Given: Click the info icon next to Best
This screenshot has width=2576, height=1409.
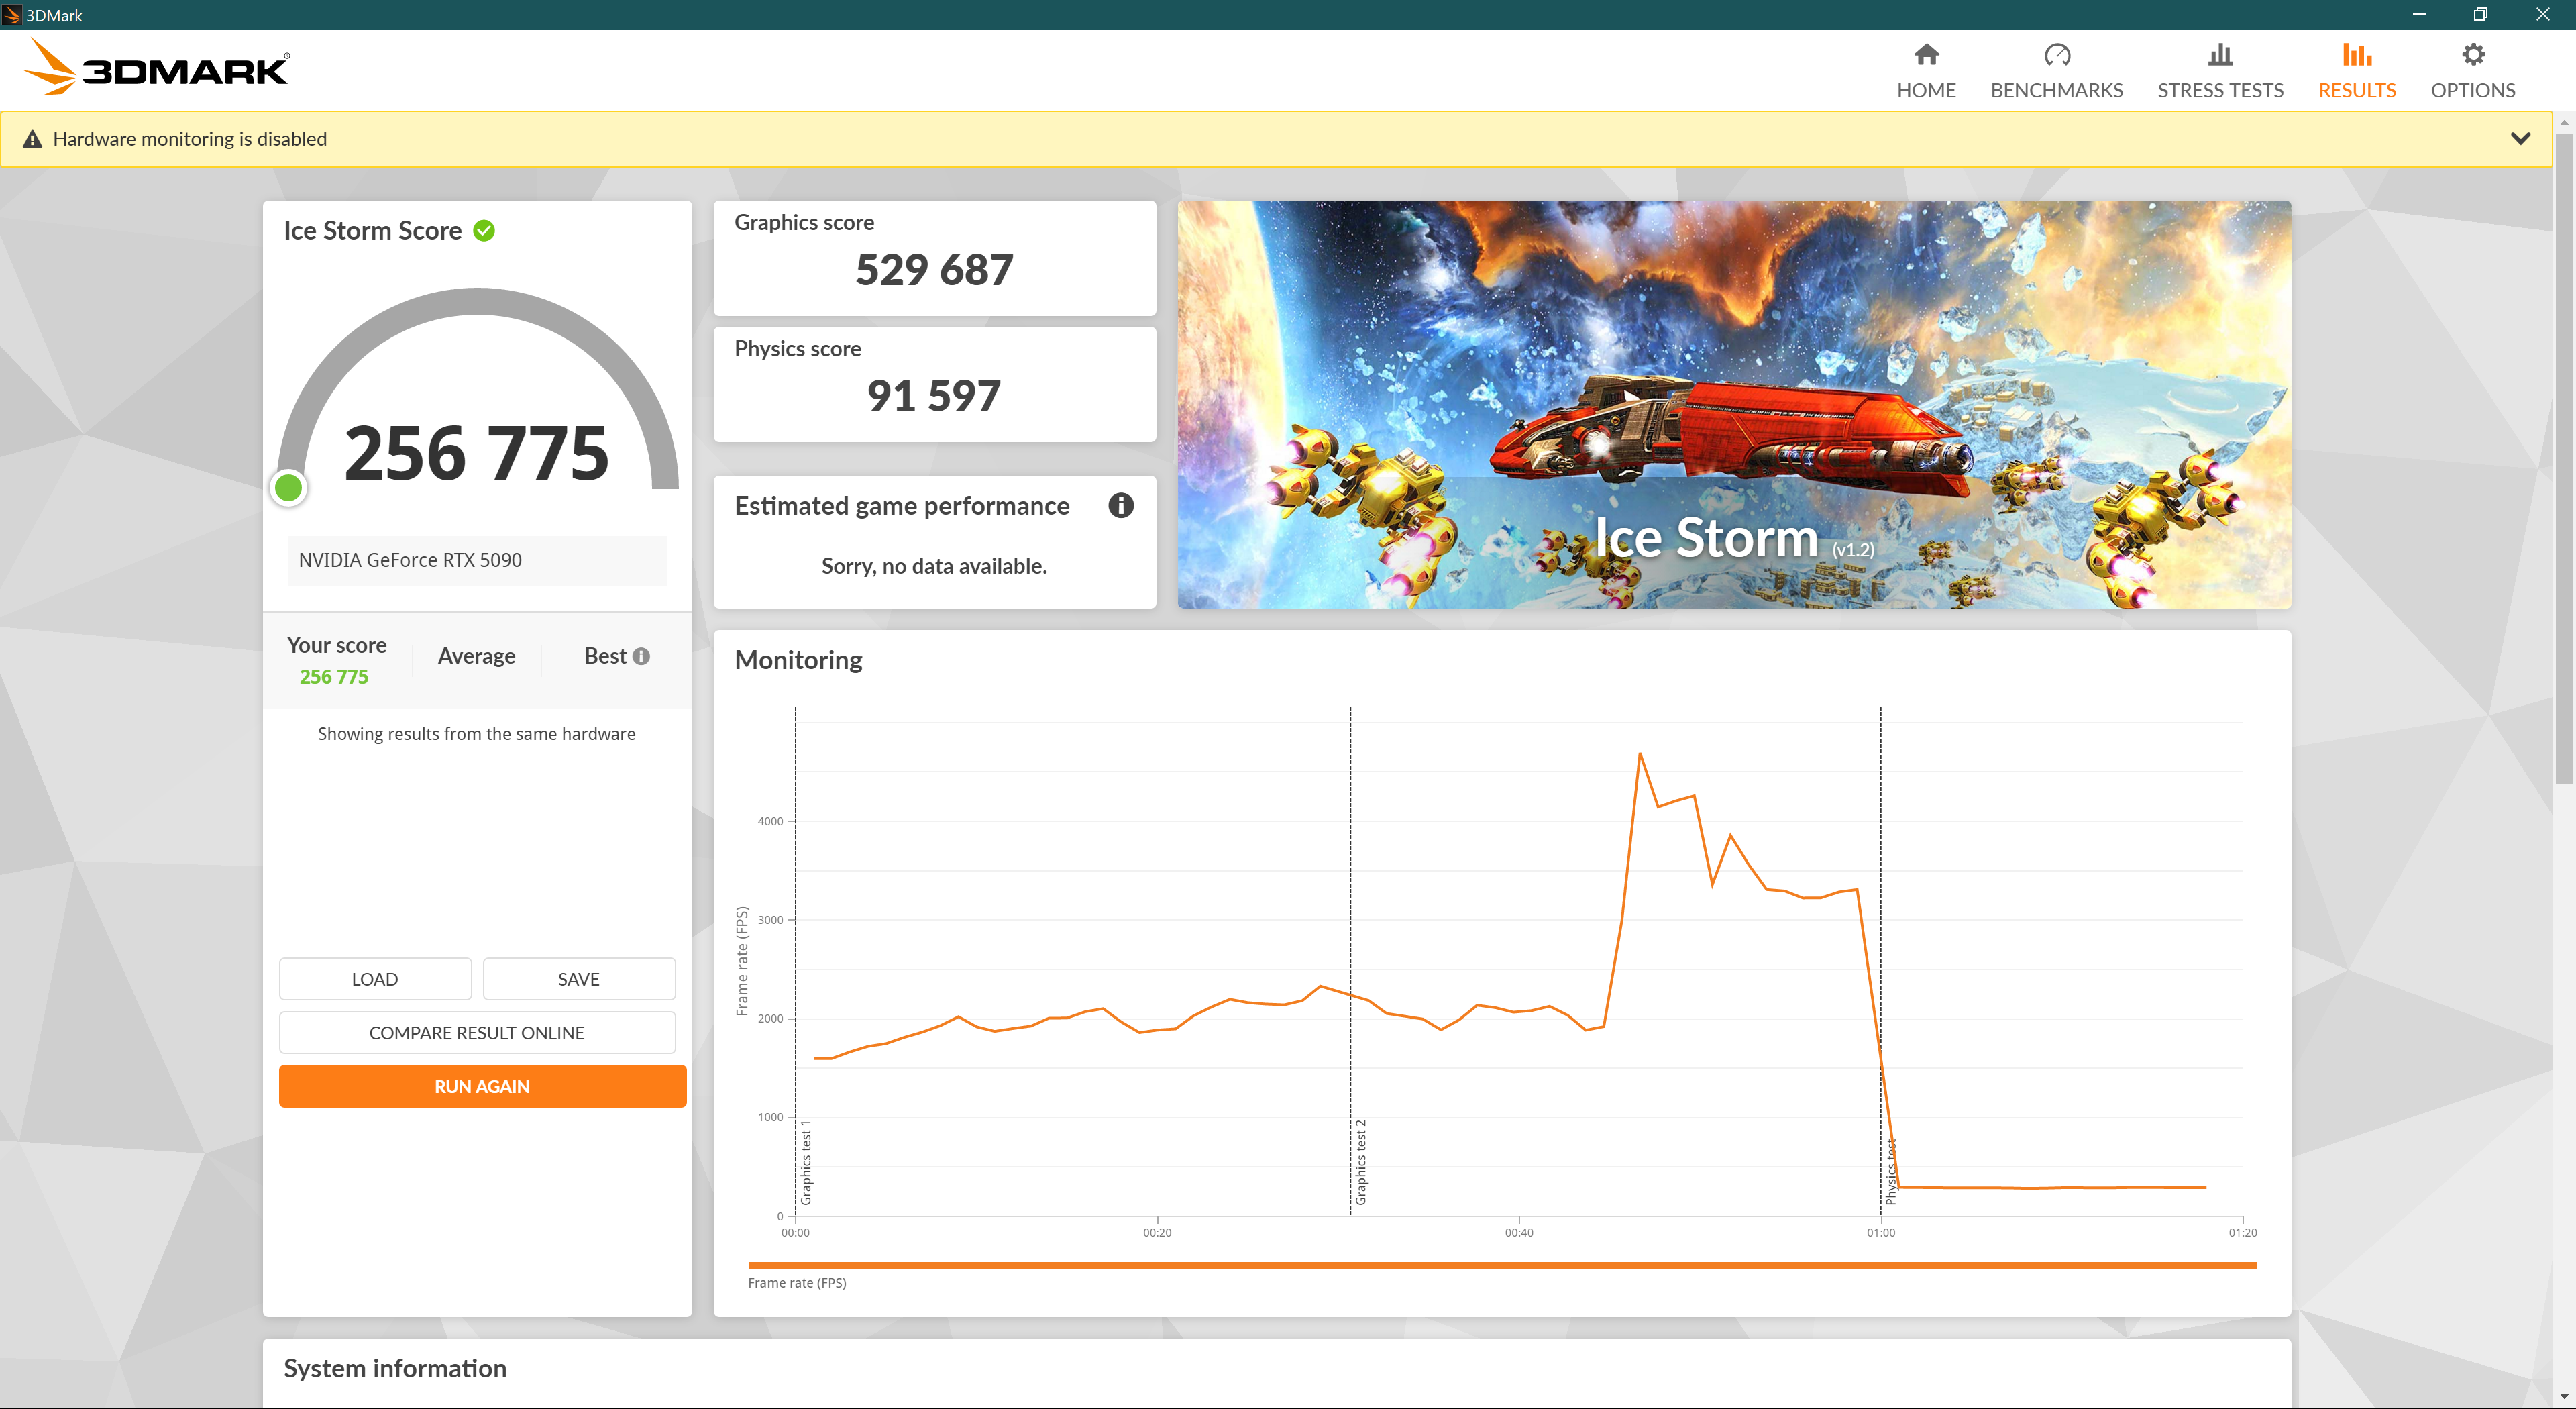Looking at the screenshot, I should tap(641, 656).
